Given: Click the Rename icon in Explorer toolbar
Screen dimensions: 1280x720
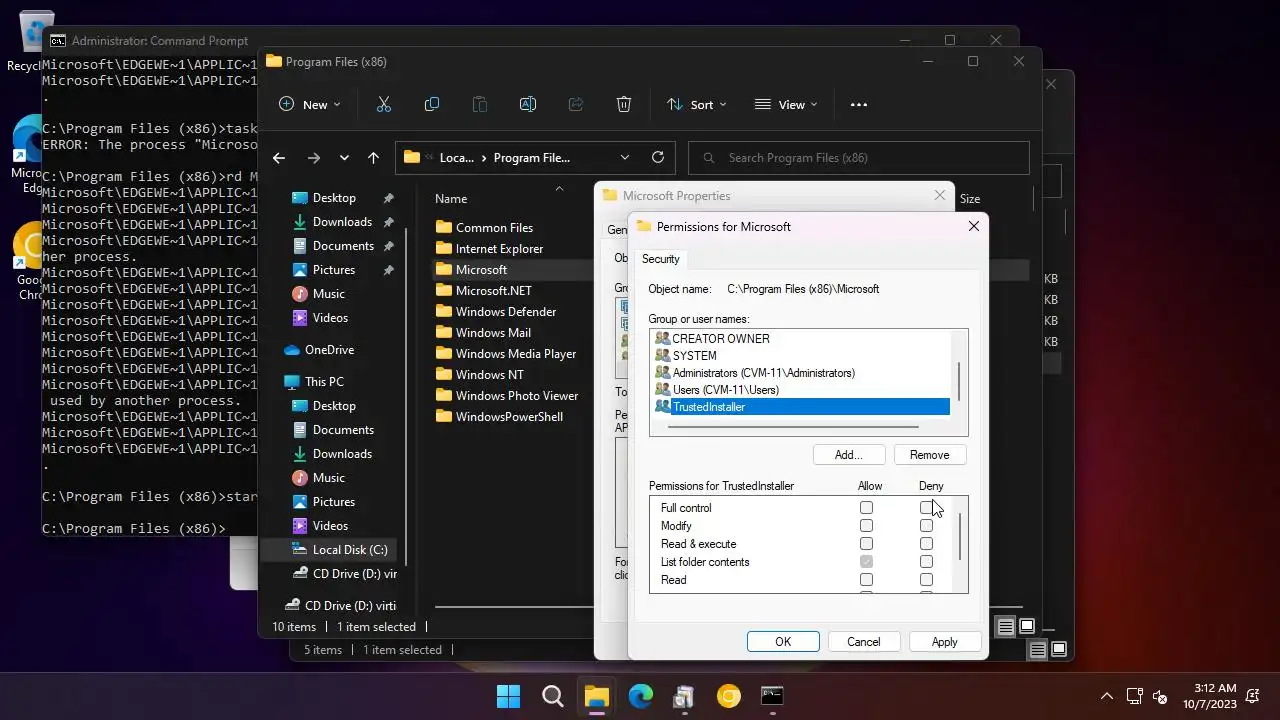Looking at the screenshot, I should 528,104.
